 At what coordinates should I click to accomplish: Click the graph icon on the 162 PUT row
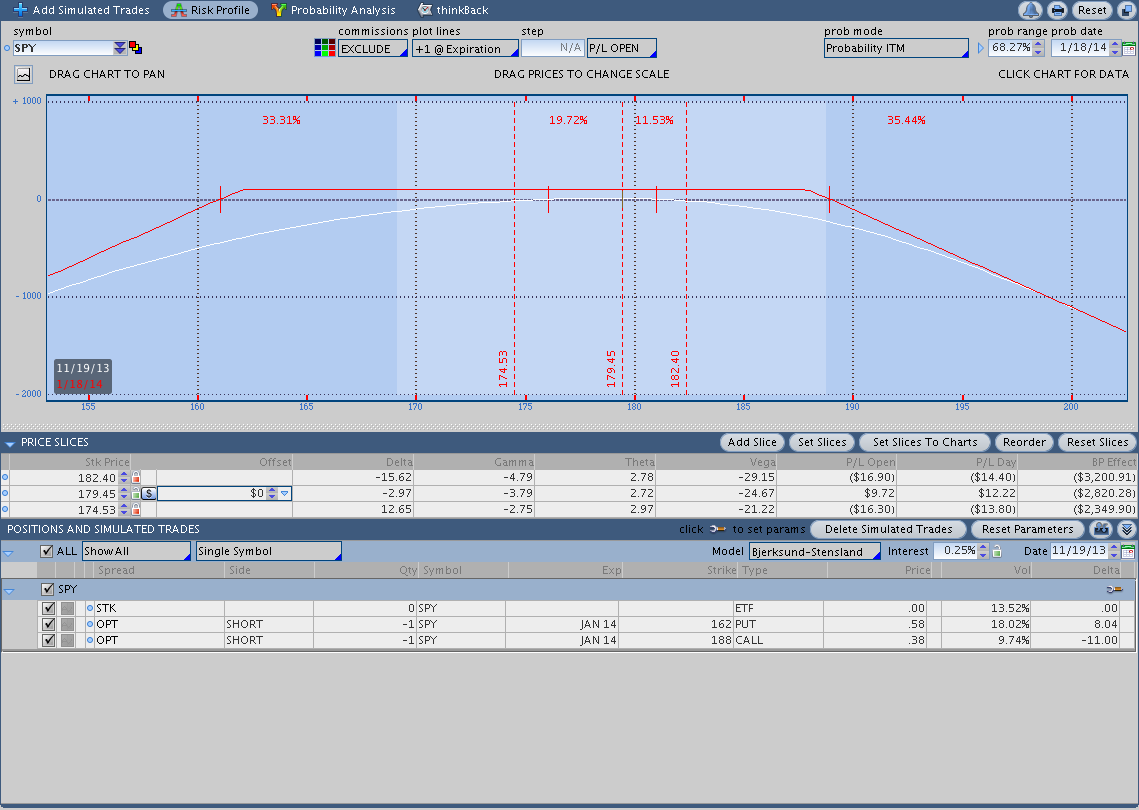(x=68, y=624)
